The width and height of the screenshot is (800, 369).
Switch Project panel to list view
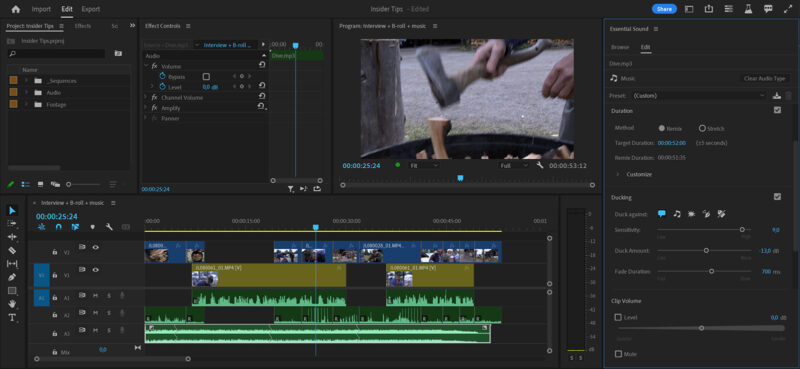click(x=26, y=184)
